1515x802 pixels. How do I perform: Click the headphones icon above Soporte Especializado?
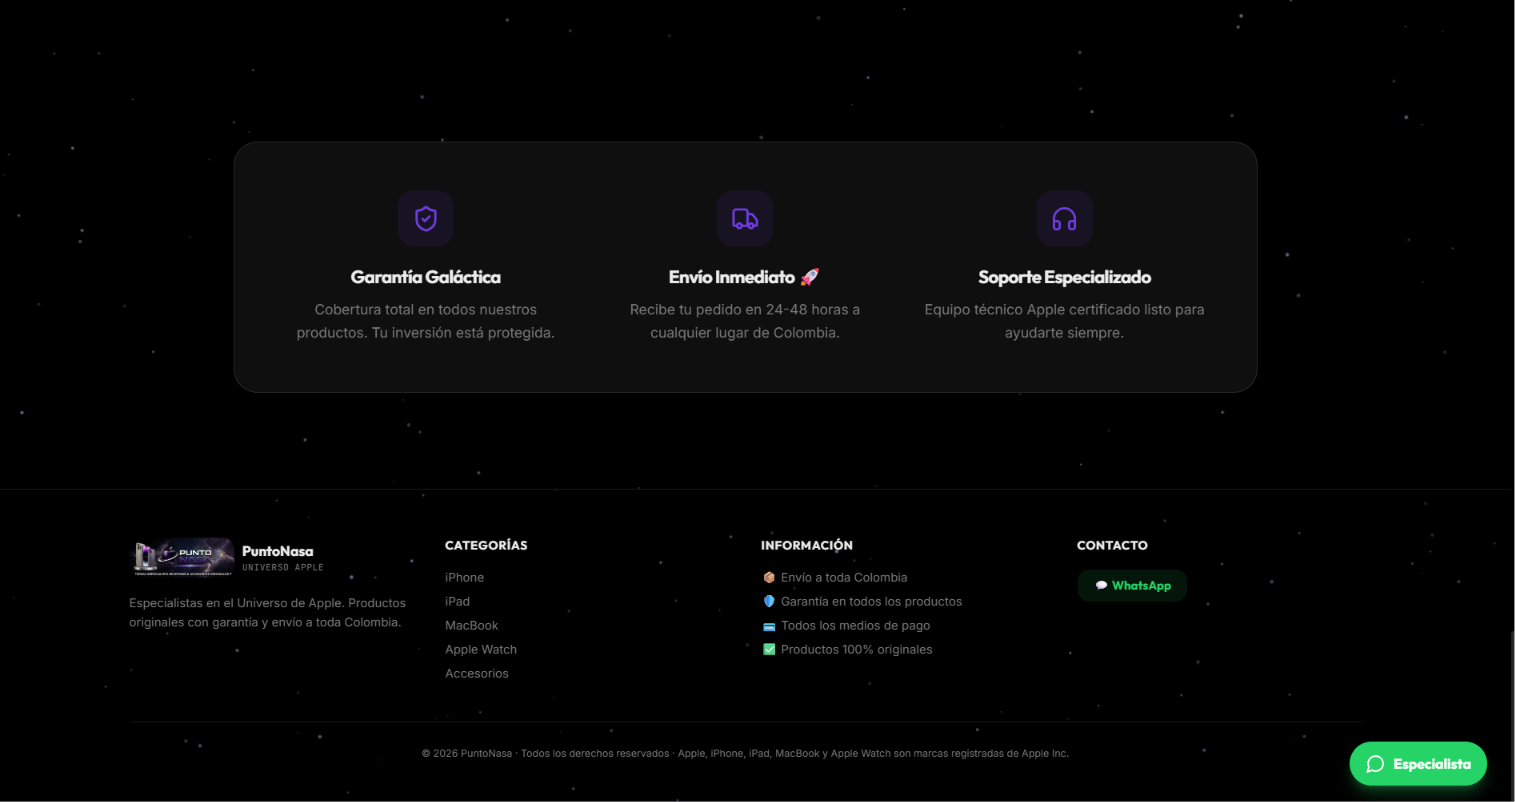coord(1064,218)
